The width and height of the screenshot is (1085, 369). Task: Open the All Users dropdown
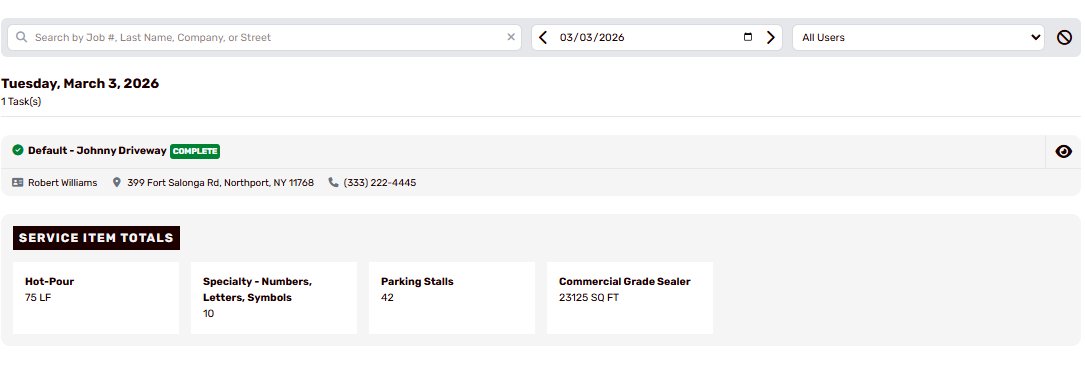coord(918,37)
